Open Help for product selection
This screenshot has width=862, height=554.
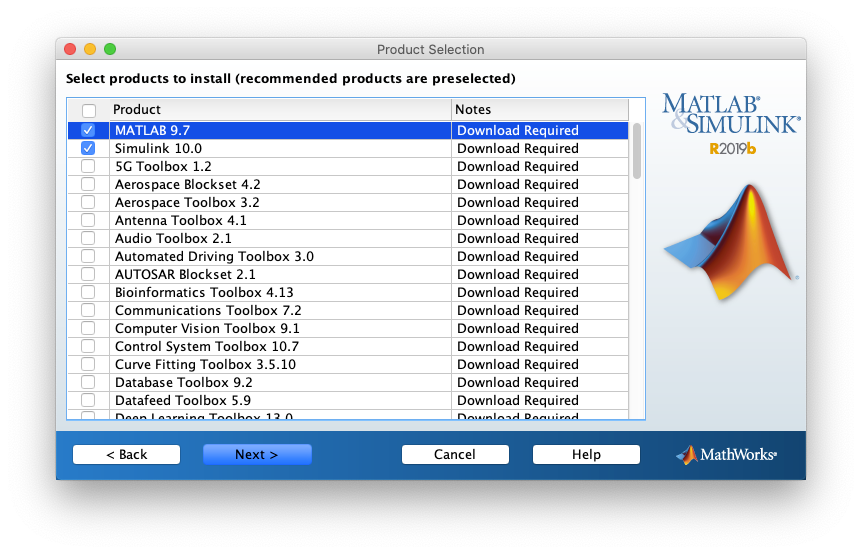coord(586,455)
